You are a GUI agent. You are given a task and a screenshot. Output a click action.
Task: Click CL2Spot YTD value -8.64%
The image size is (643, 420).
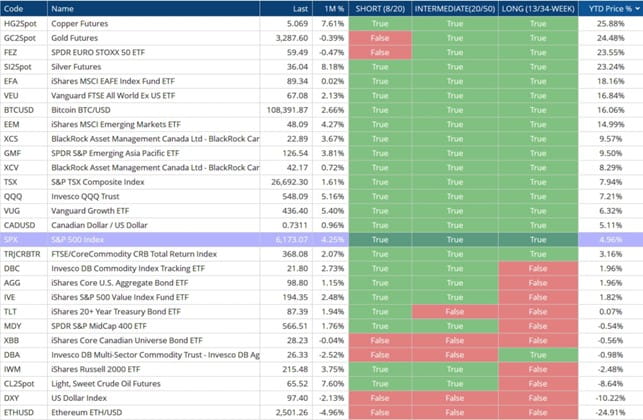pyautogui.click(x=611, y=383)
